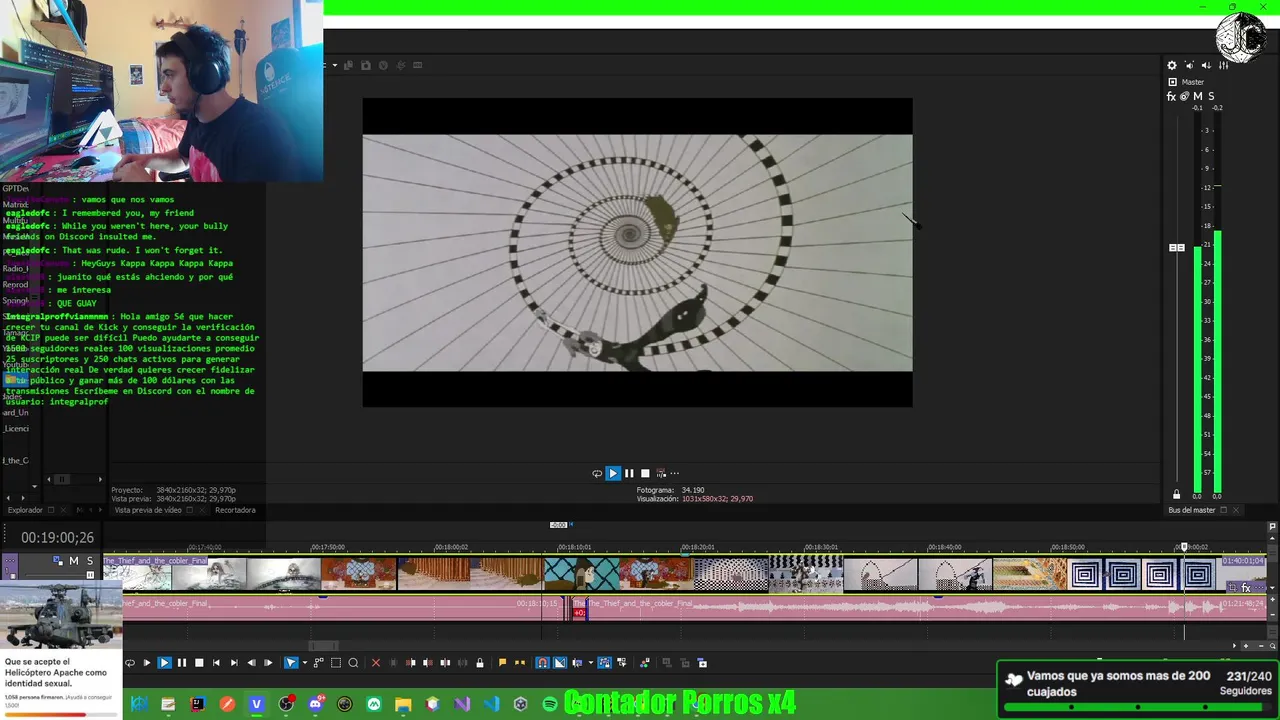Open Master bus fx
Image resolution: width=1280 pixels, height=720 pixels.
[x=1171, y=96]
